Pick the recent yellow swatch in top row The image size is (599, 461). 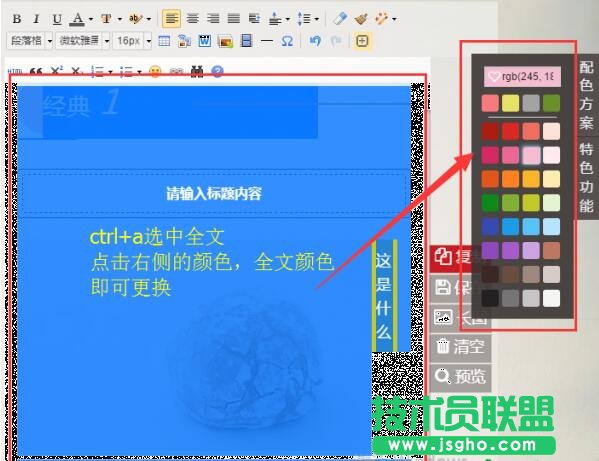(510, 103)
